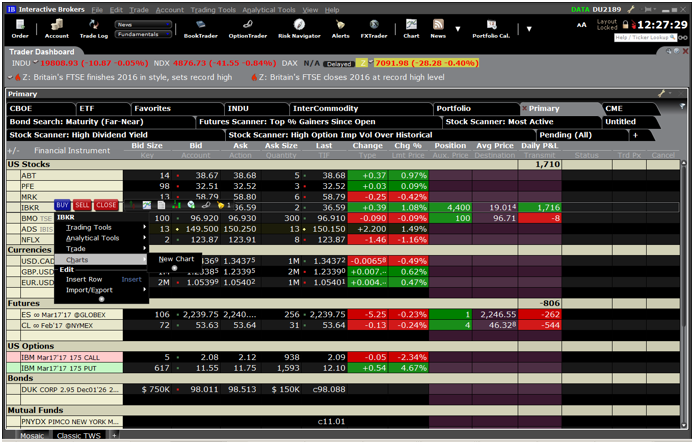
Task: Open the Alerts bell tool
Action: point(340,29)
